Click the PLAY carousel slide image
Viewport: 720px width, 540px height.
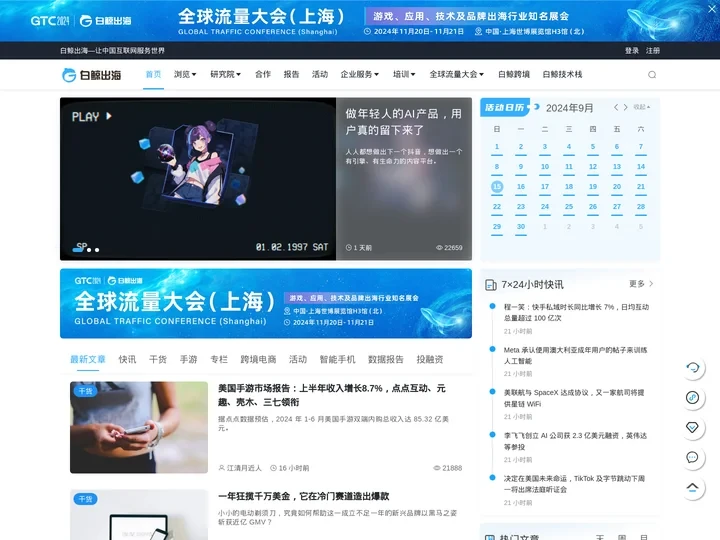(198, 179)
